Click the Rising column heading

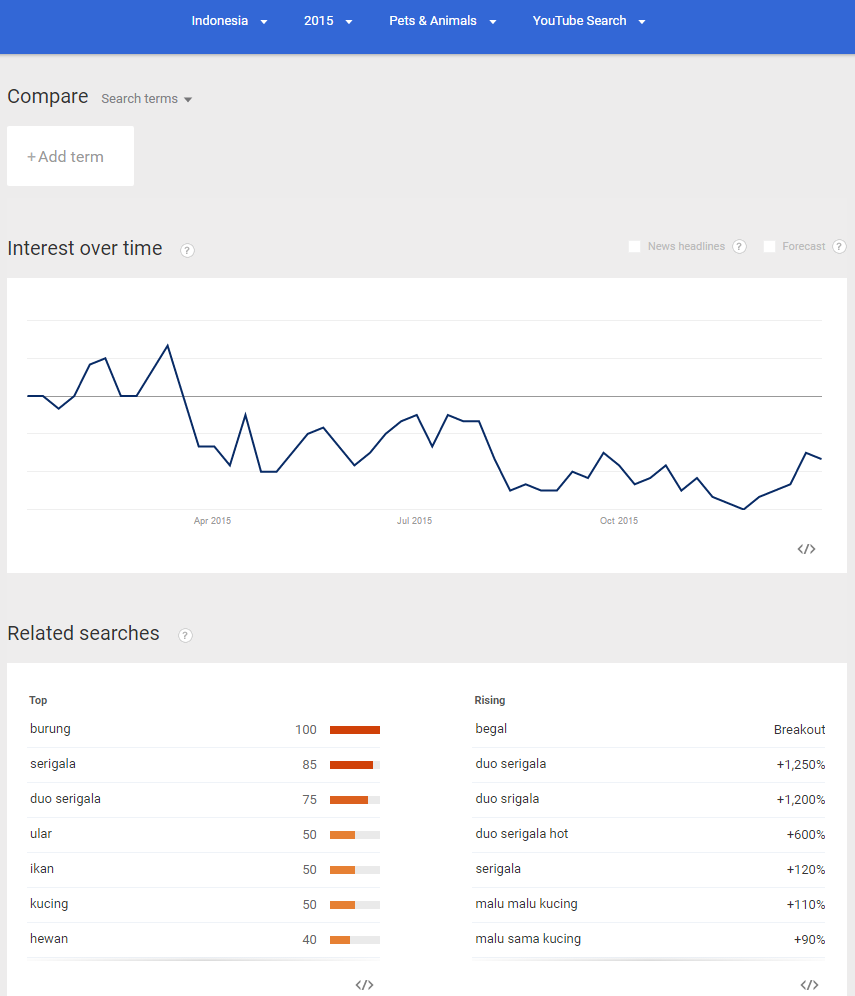(x=490, y=700)
